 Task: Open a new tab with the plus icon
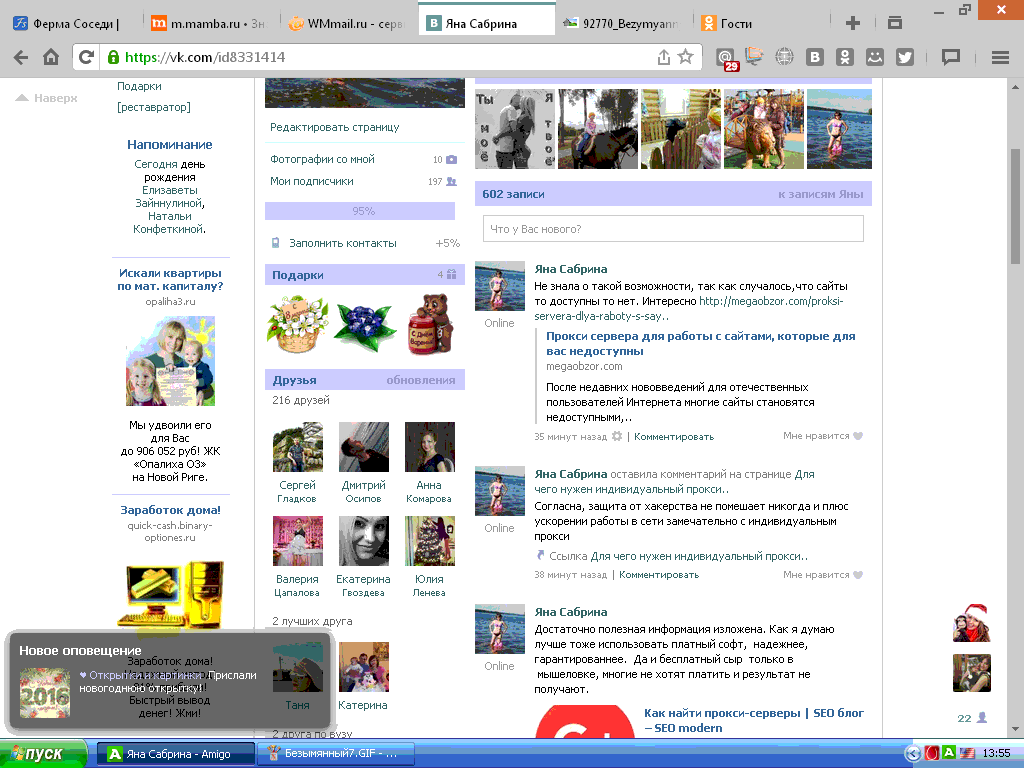pyautogui.click(x=852, y=24)
